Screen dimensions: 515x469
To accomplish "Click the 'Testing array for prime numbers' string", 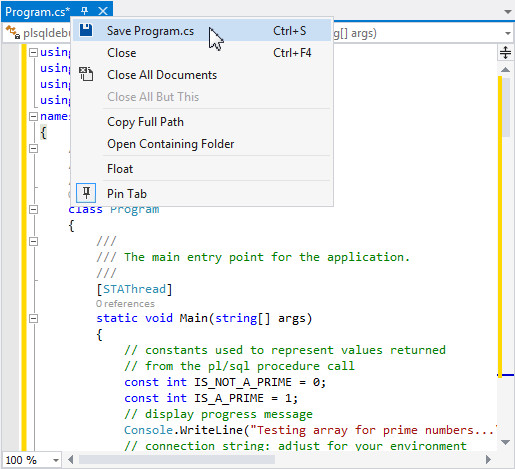I will click(374, 430).
